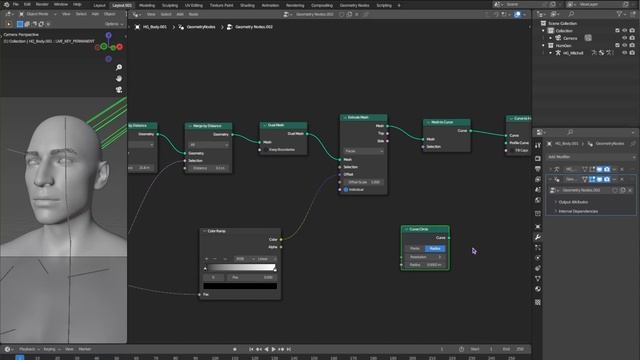
Task: Click the play animation button
Action: click(x=273, y=349)
